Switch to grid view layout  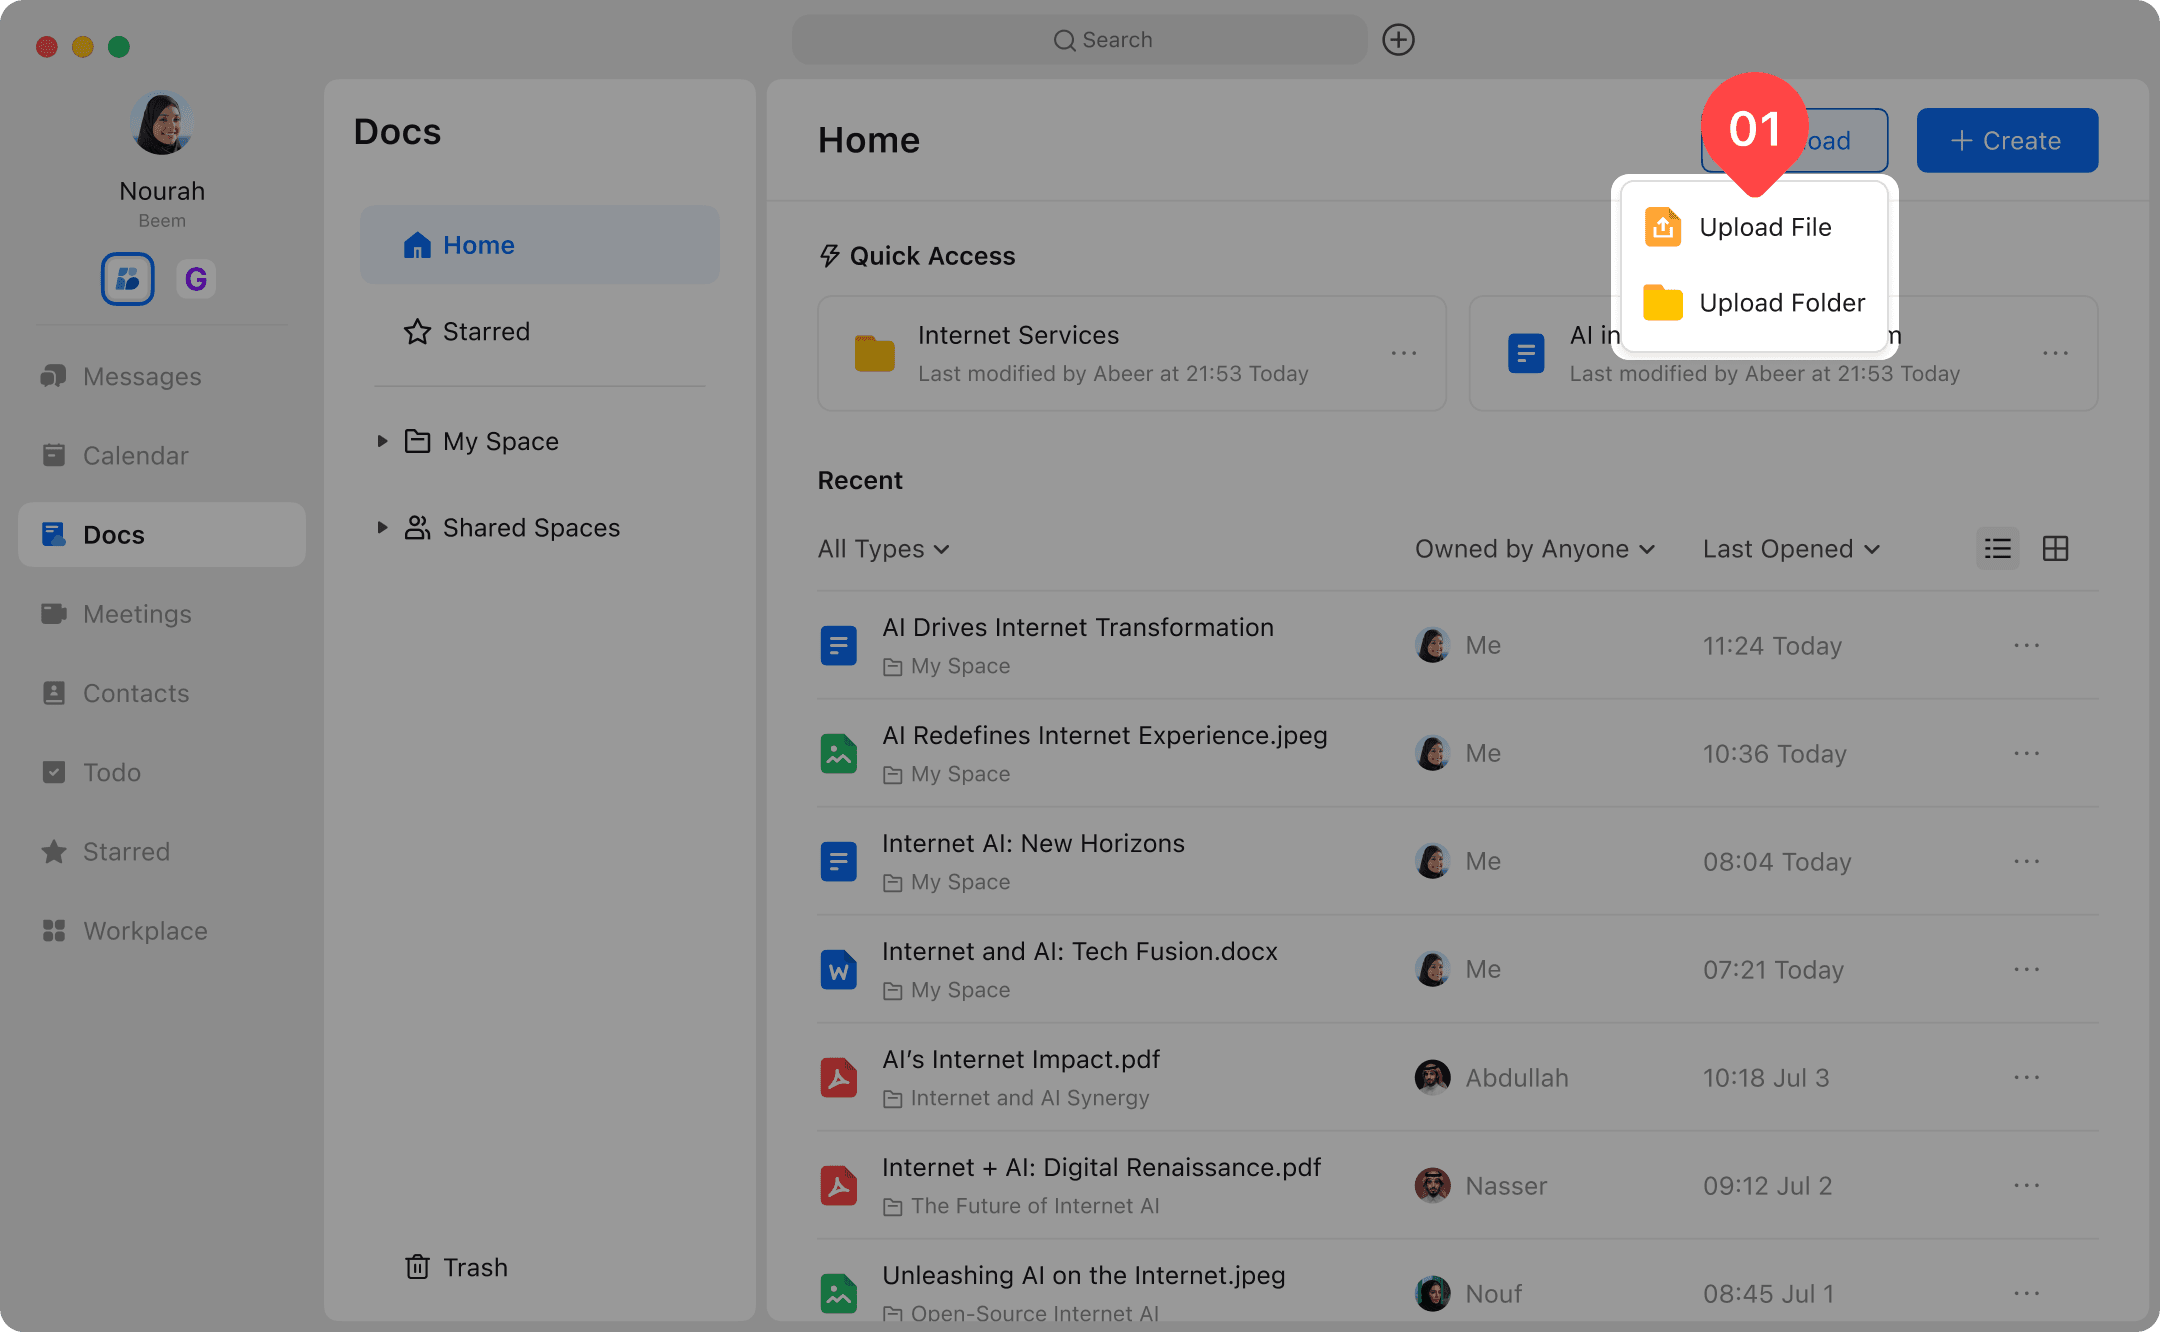coord(2055,549)
